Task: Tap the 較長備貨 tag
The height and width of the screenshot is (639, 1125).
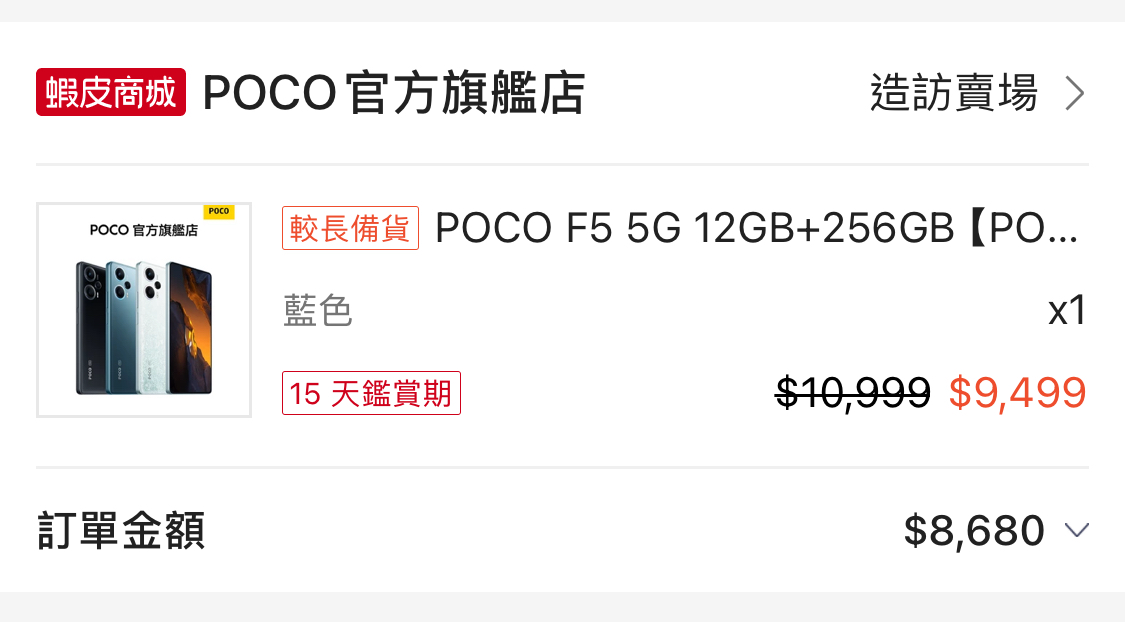Action: (351, 229)
